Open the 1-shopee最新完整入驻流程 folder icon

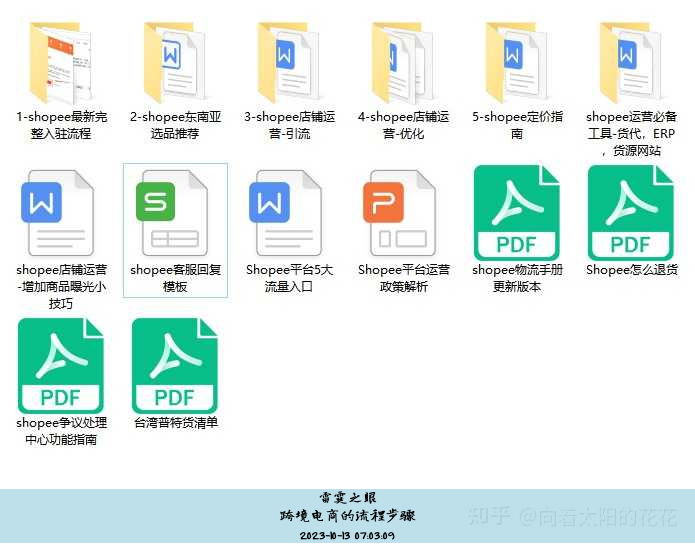click(x=61, y=63)
